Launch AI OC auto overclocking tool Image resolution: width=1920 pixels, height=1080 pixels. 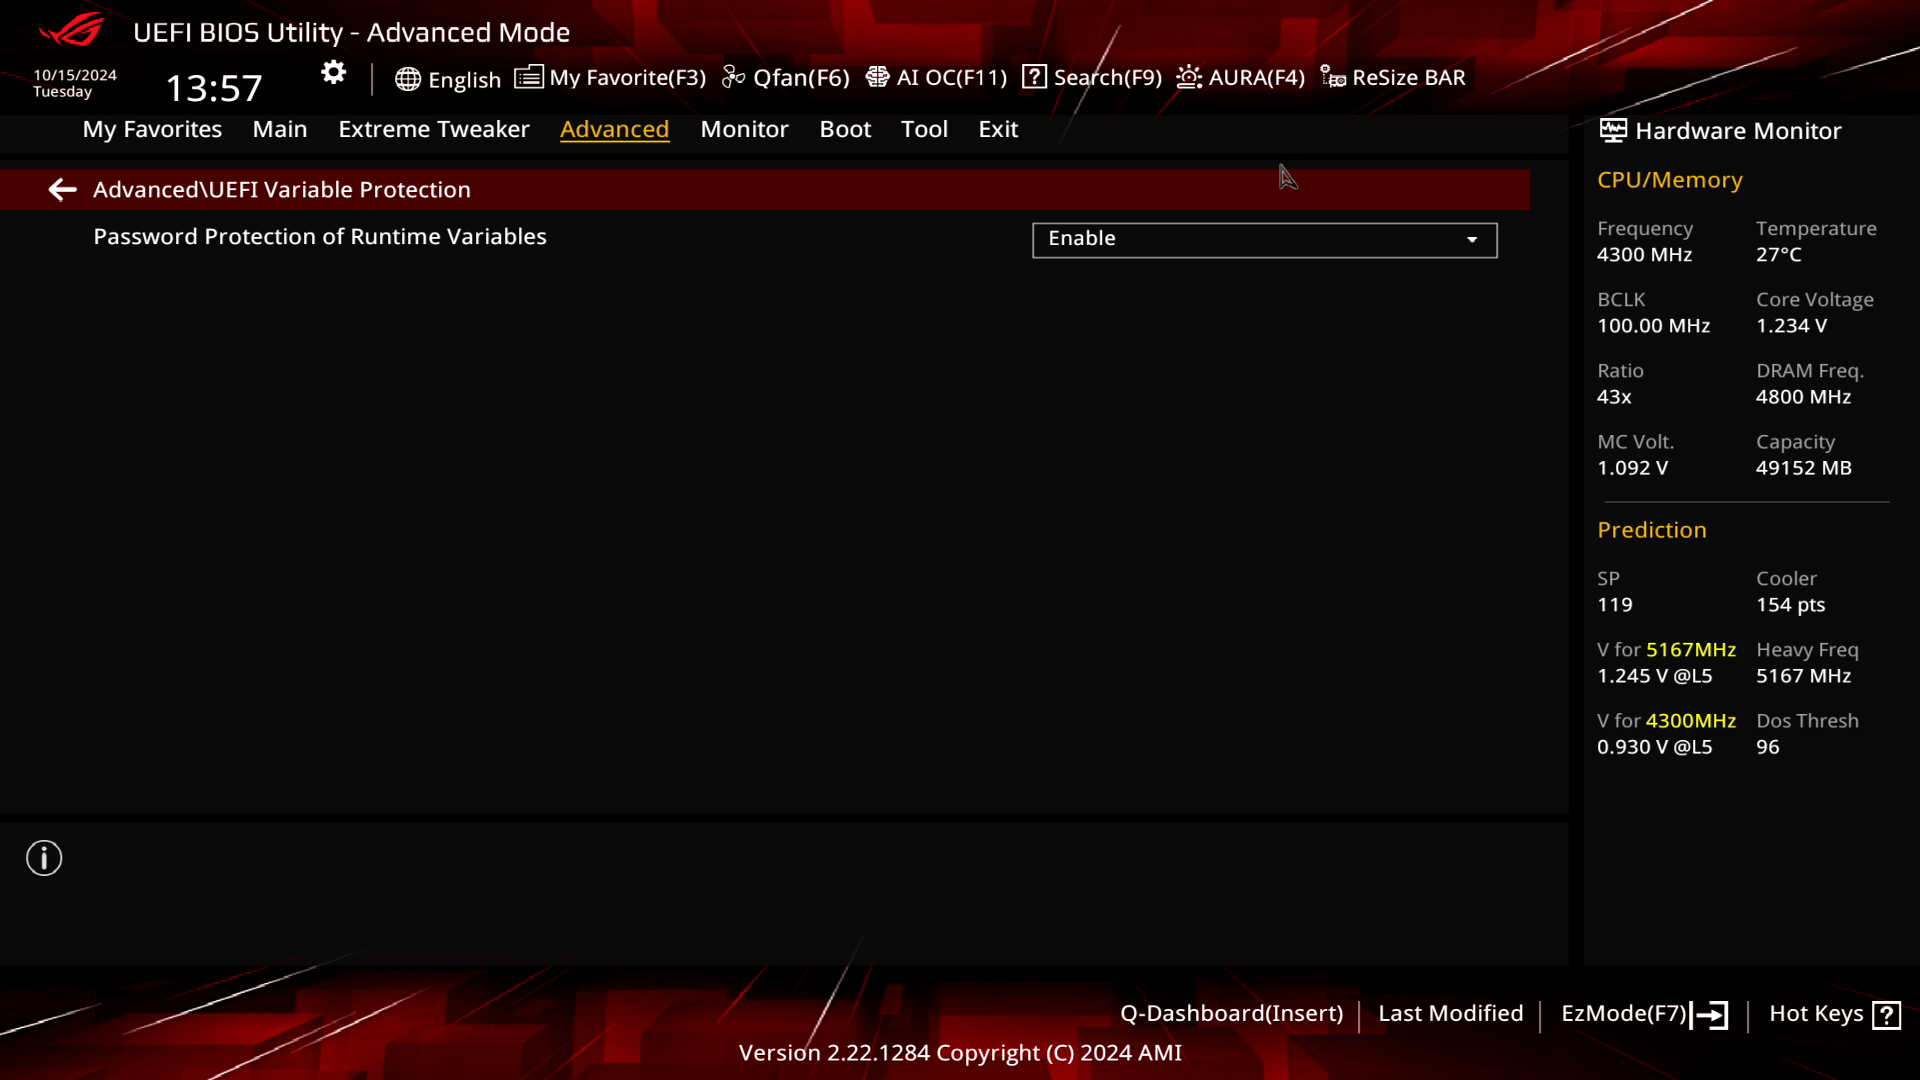pyautogui.click(x=939, y=76)
